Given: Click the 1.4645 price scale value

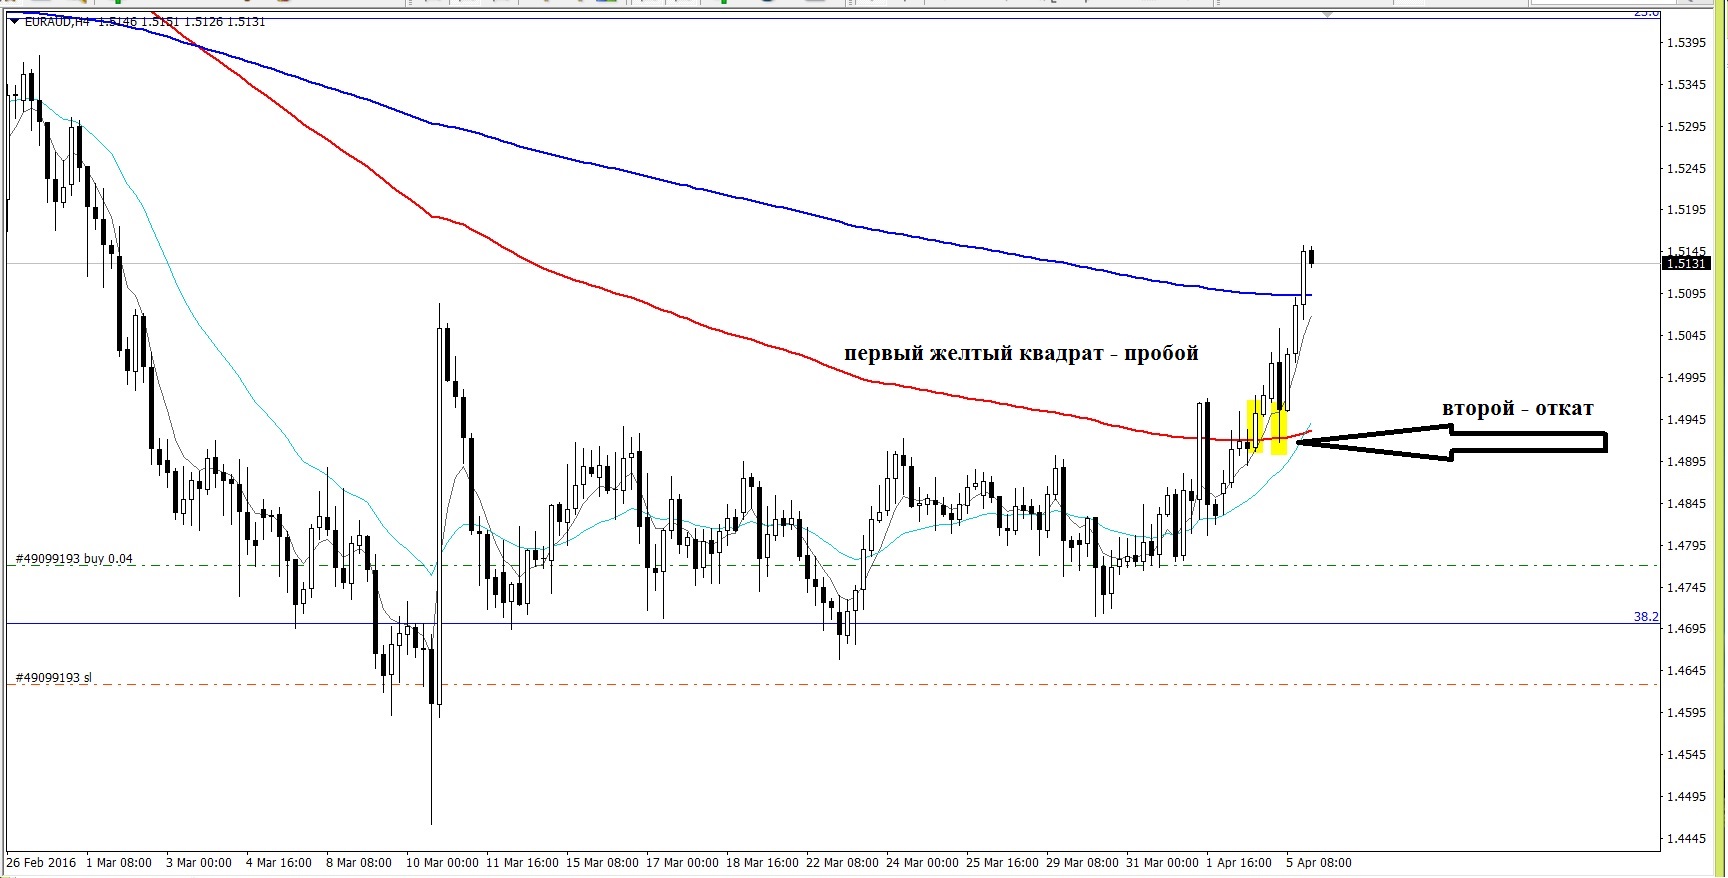Looking at the screenshot, I should pyautogui.click(x=1686, y=671).
